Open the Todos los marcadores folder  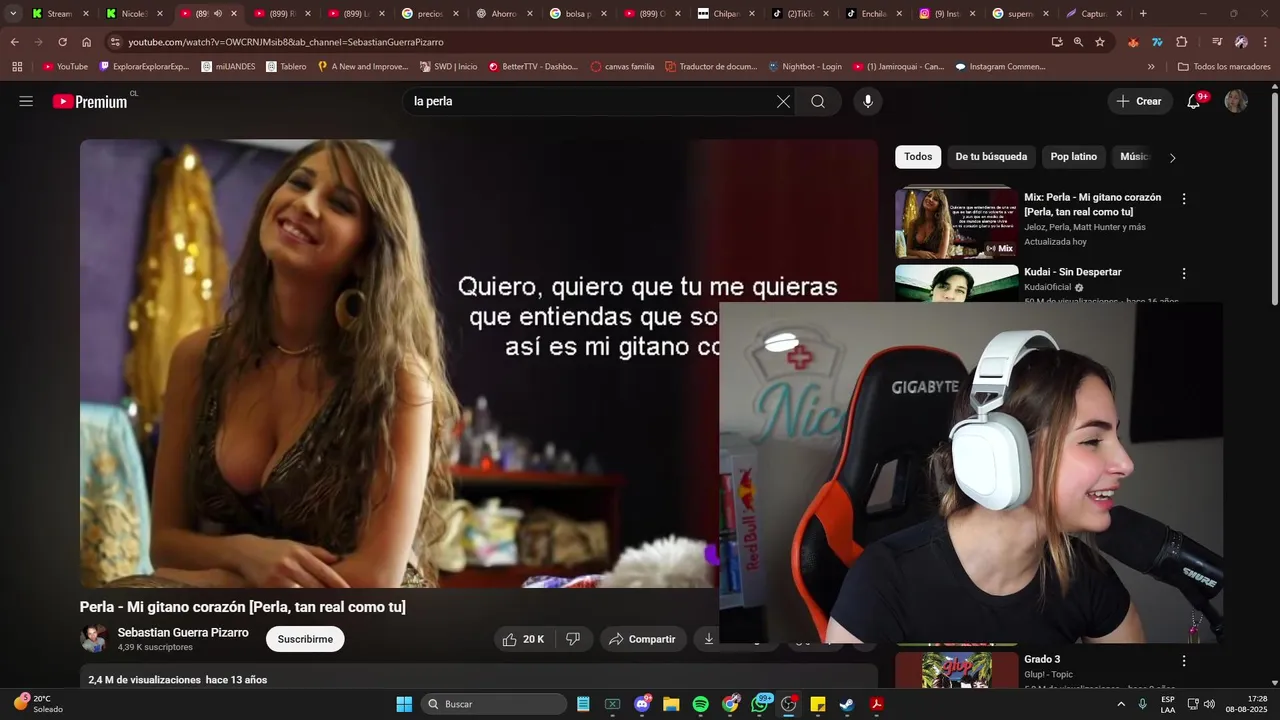[x=1224, y=67]
